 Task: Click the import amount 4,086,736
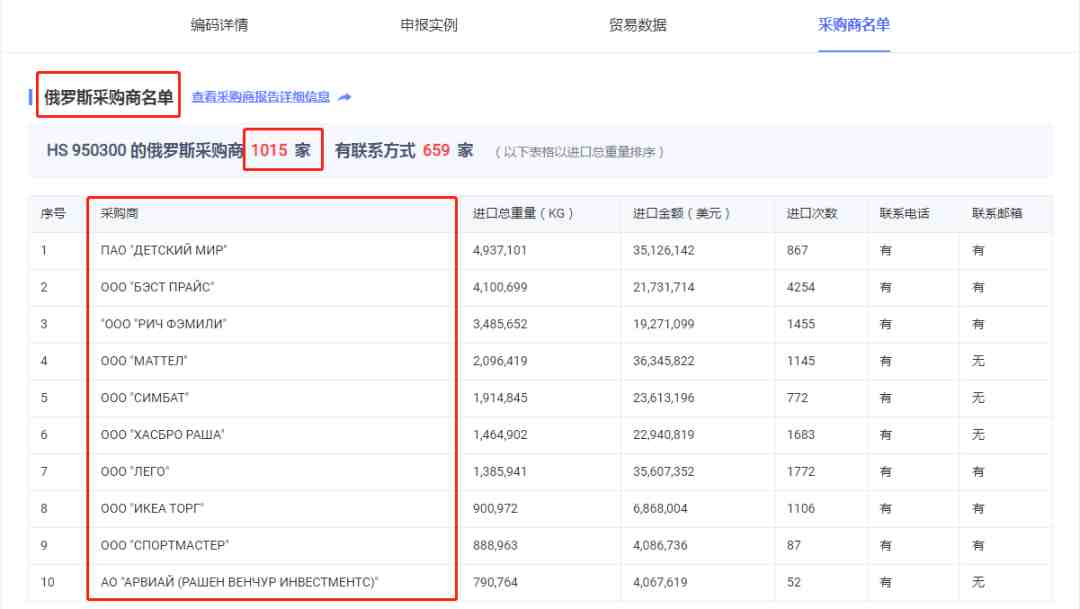(x=661, y=545)
